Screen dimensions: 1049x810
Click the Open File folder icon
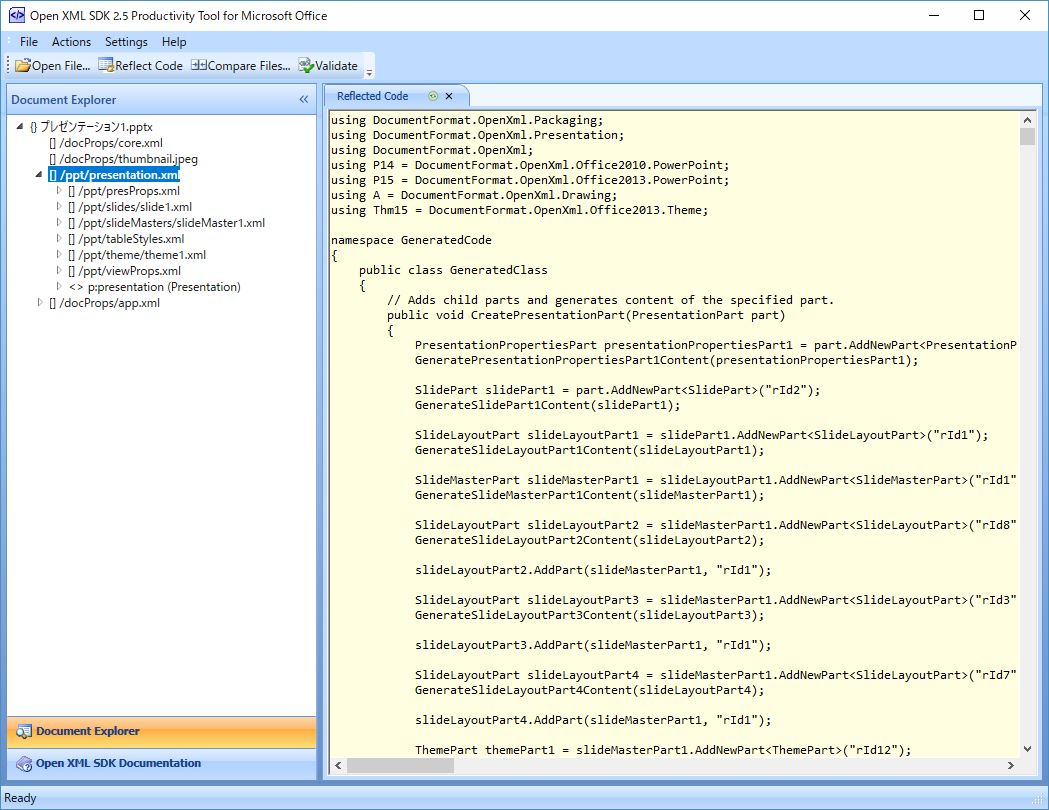click(23, 66)
